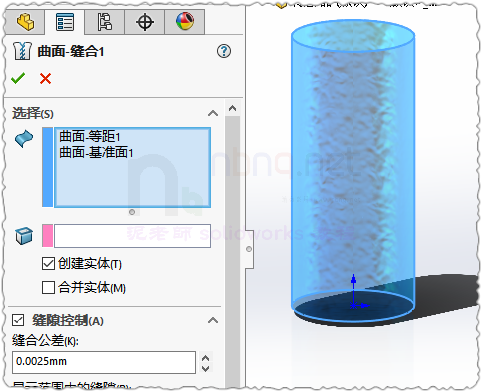The width and height of the screenshot is (482, 392).
Task: Click the panel scrollbar up arrow
Action: [233, 108]
